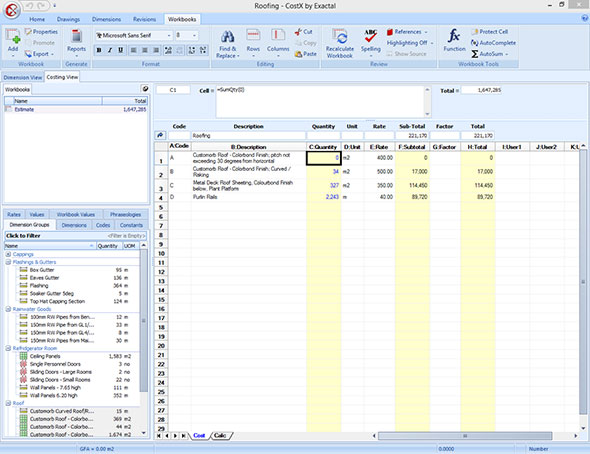Open Find & Replace

[x=228, y=44]
